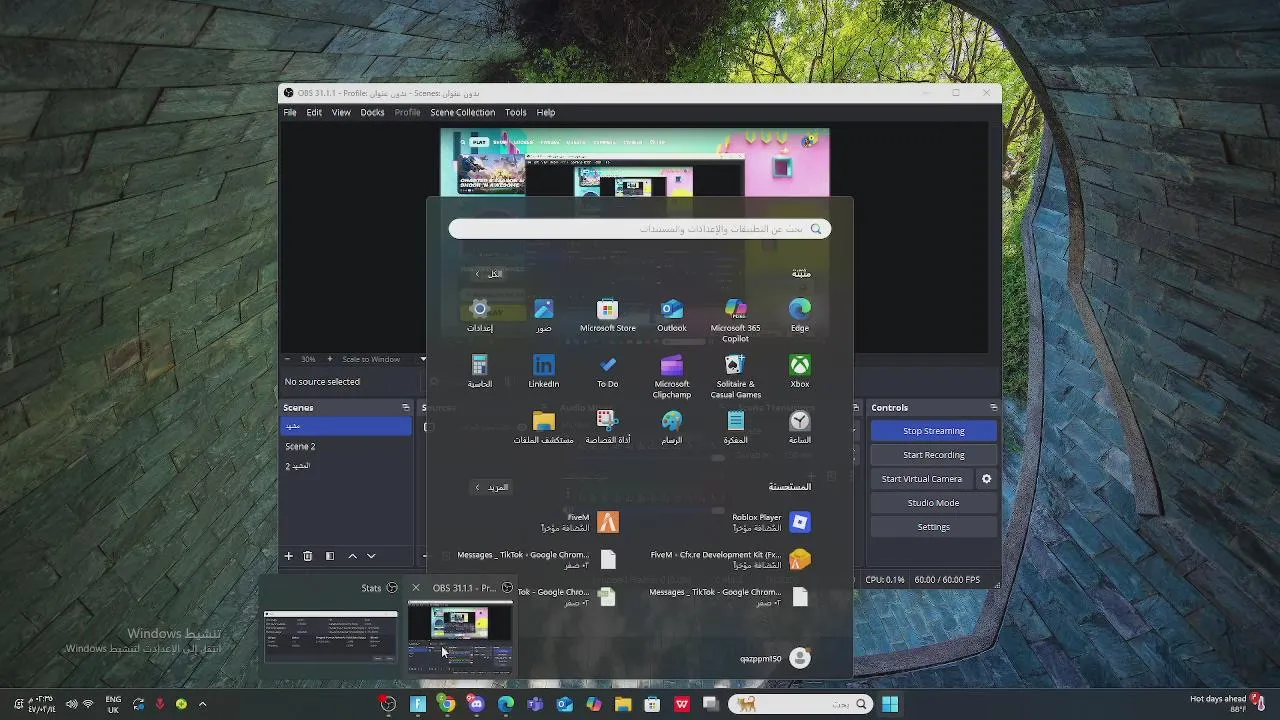The width and height of the screenshot is (1280, 720).
Task: Open Edge from pinned apps
Action: pos(800,315)
